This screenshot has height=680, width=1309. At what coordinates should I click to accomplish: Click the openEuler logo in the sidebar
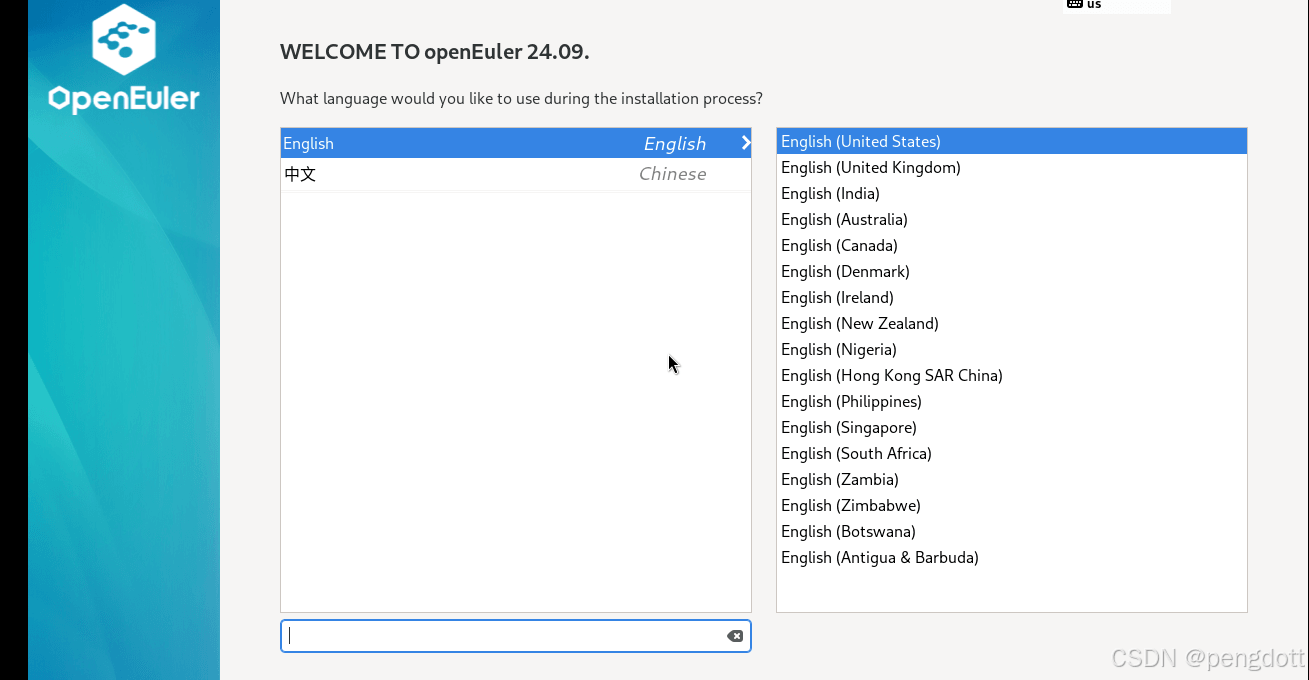point(124,58)
